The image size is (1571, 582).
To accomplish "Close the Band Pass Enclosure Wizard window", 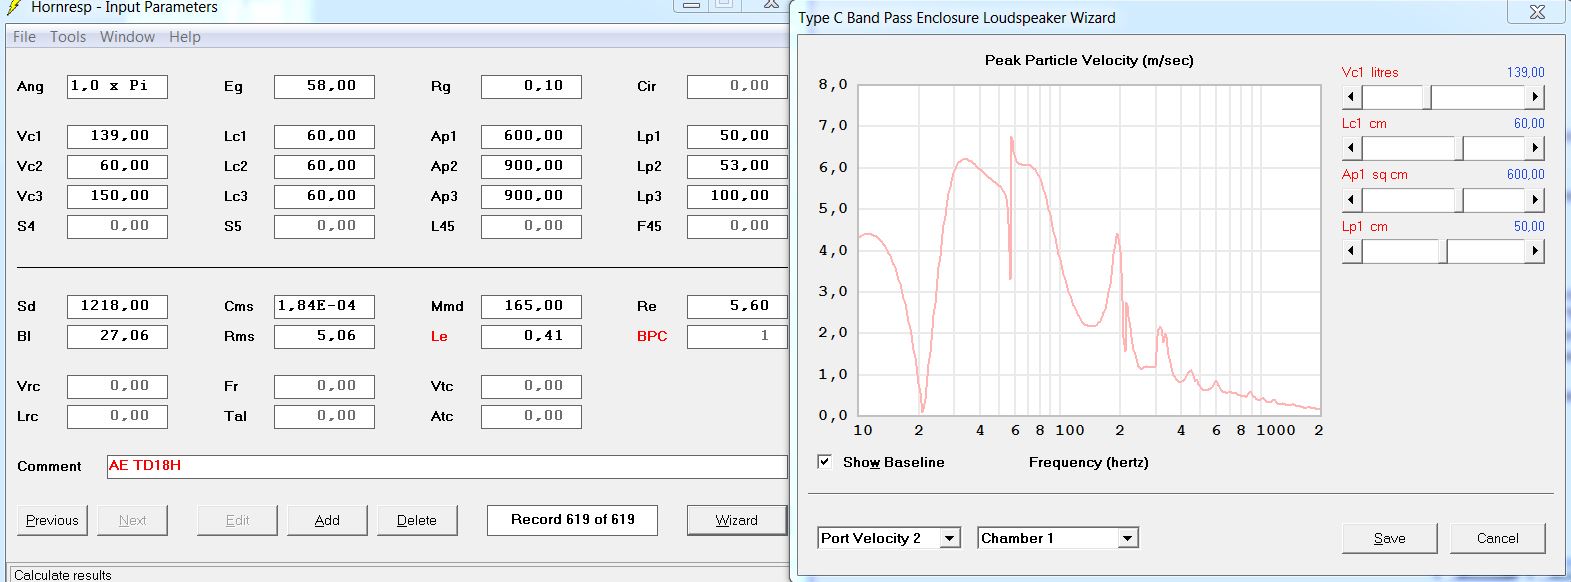I will (1537, 12).
